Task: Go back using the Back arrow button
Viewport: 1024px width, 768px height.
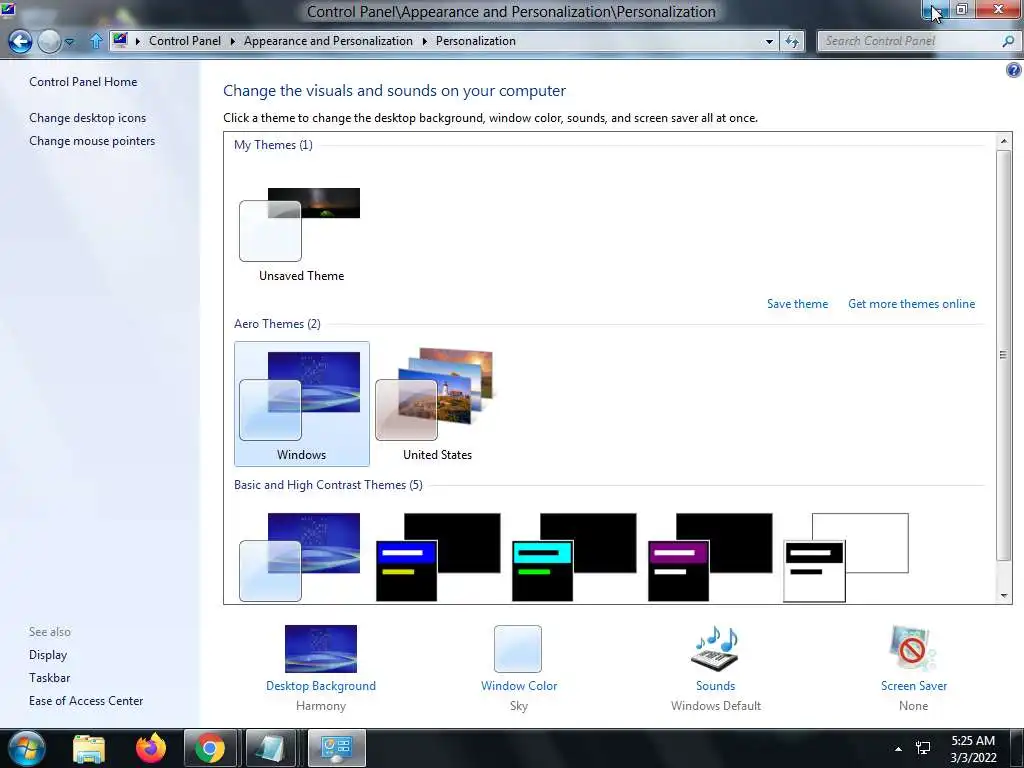Action: [20, 42]
